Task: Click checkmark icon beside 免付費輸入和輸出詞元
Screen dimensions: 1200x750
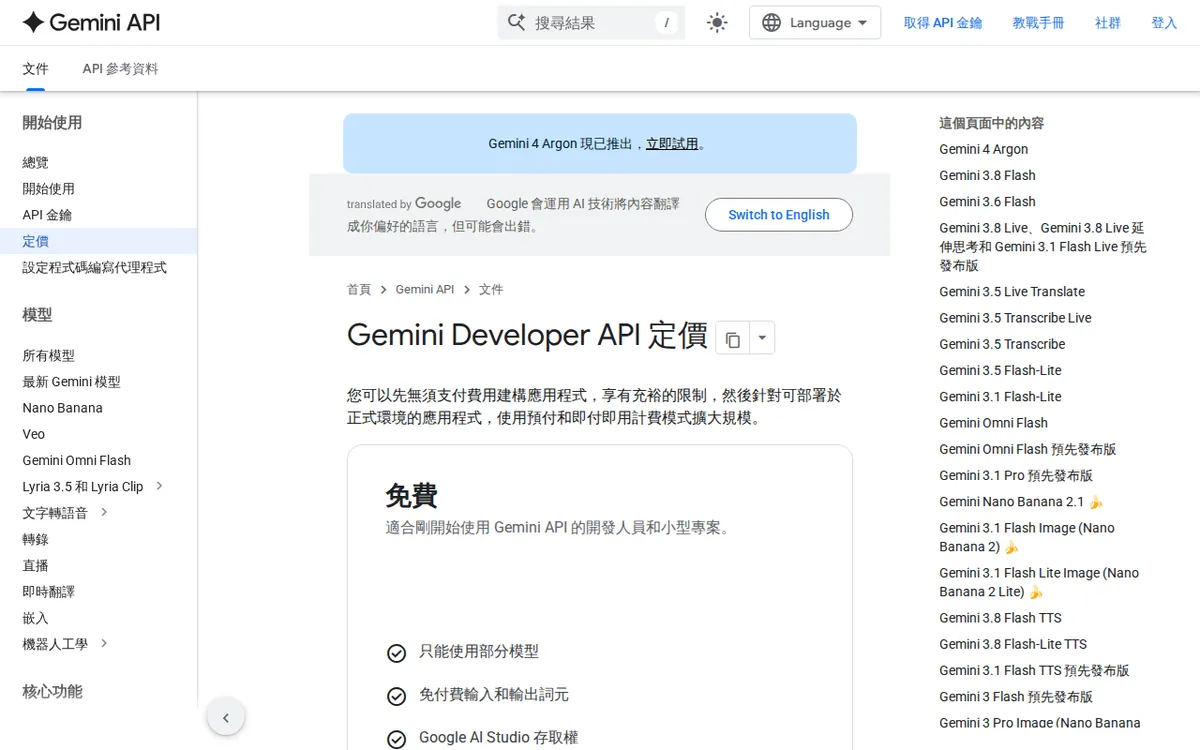Action: pyautogui.click(x=397, y=696)
